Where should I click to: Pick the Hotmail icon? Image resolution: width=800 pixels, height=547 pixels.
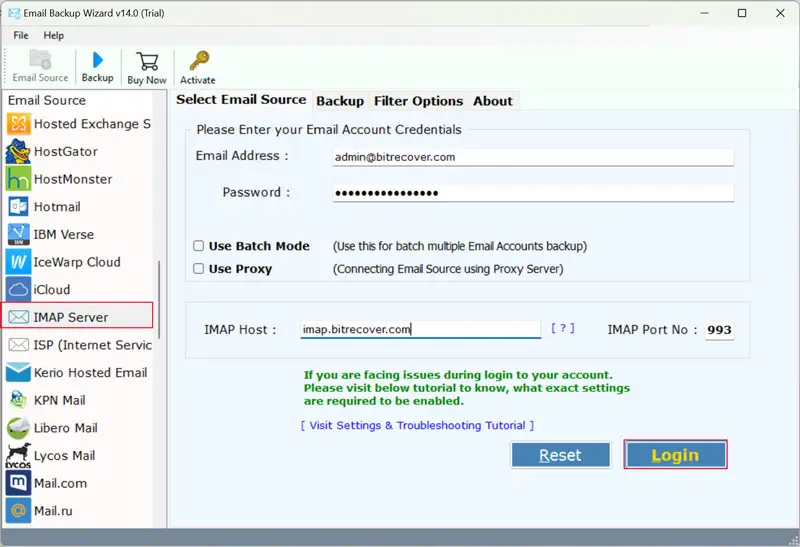pyautogui.click(x=18, y=207)
